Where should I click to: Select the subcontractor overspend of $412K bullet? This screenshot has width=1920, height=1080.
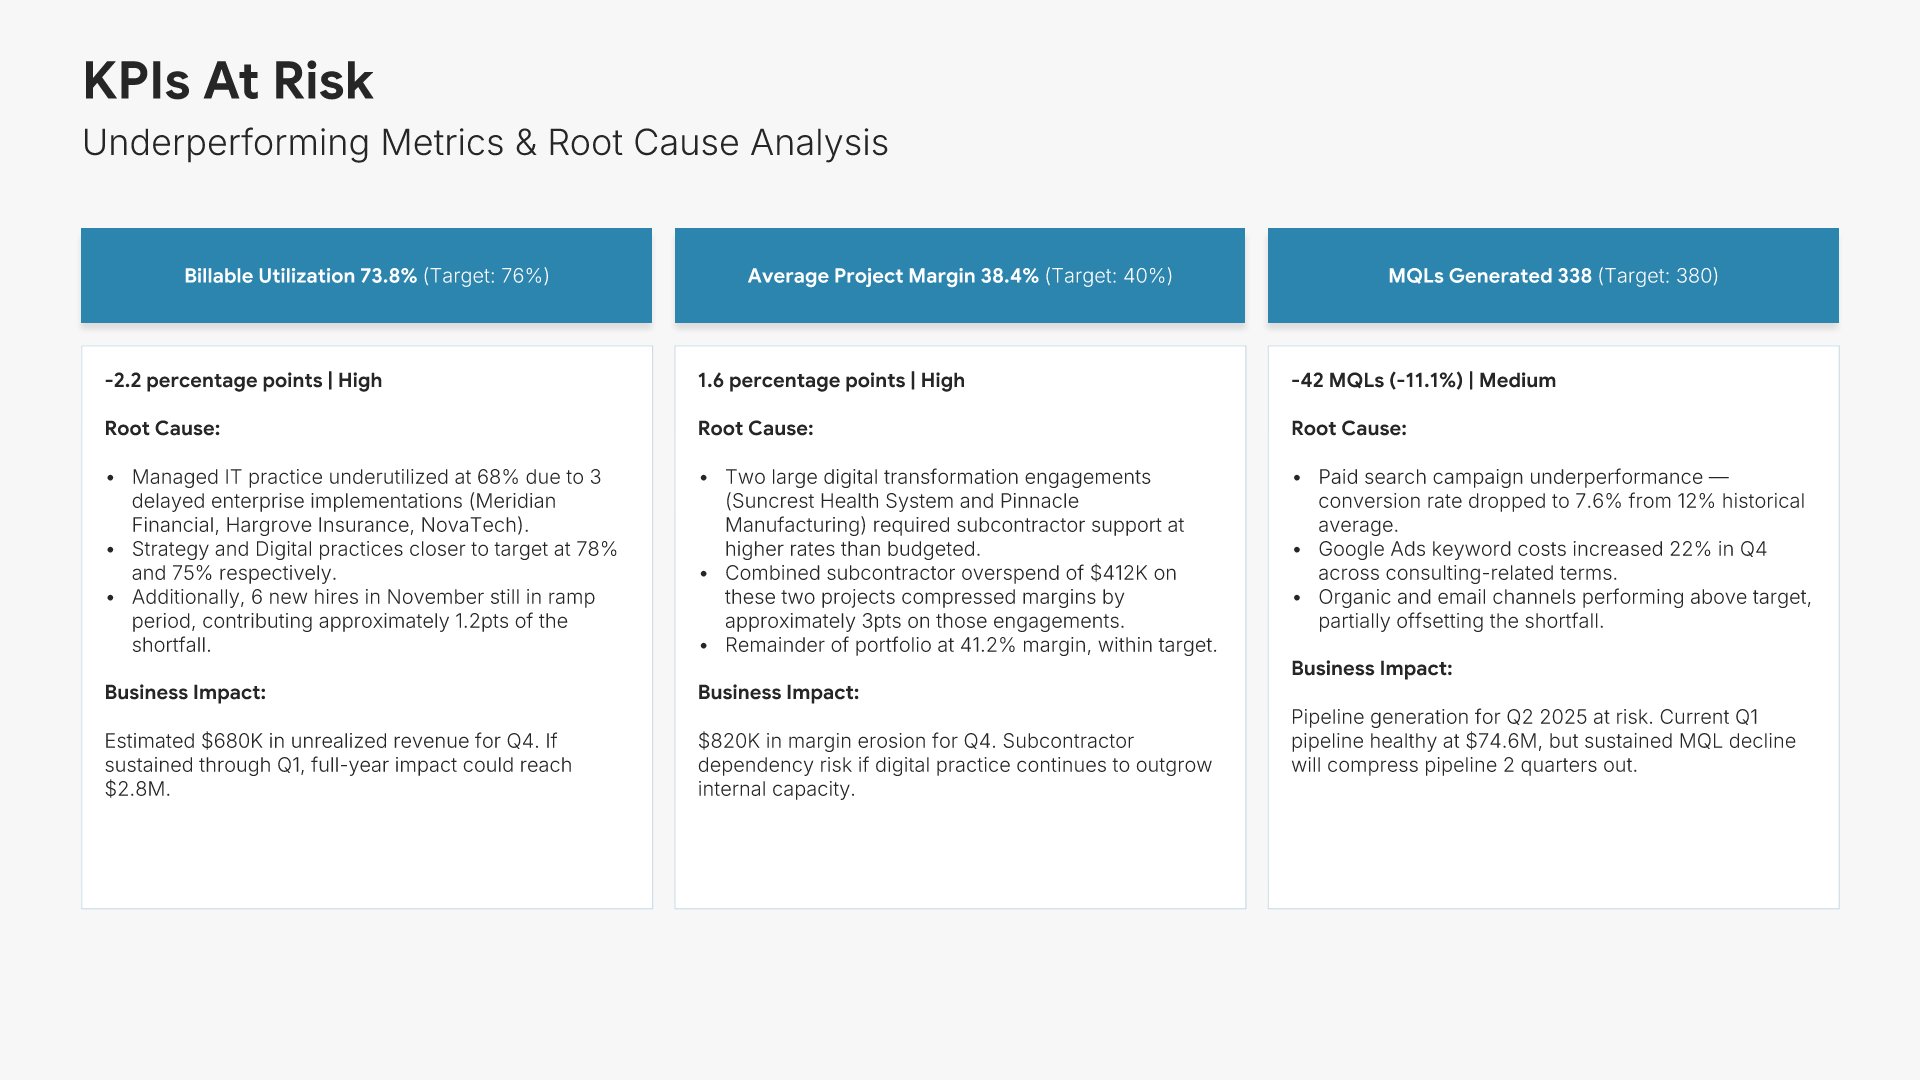950,597
